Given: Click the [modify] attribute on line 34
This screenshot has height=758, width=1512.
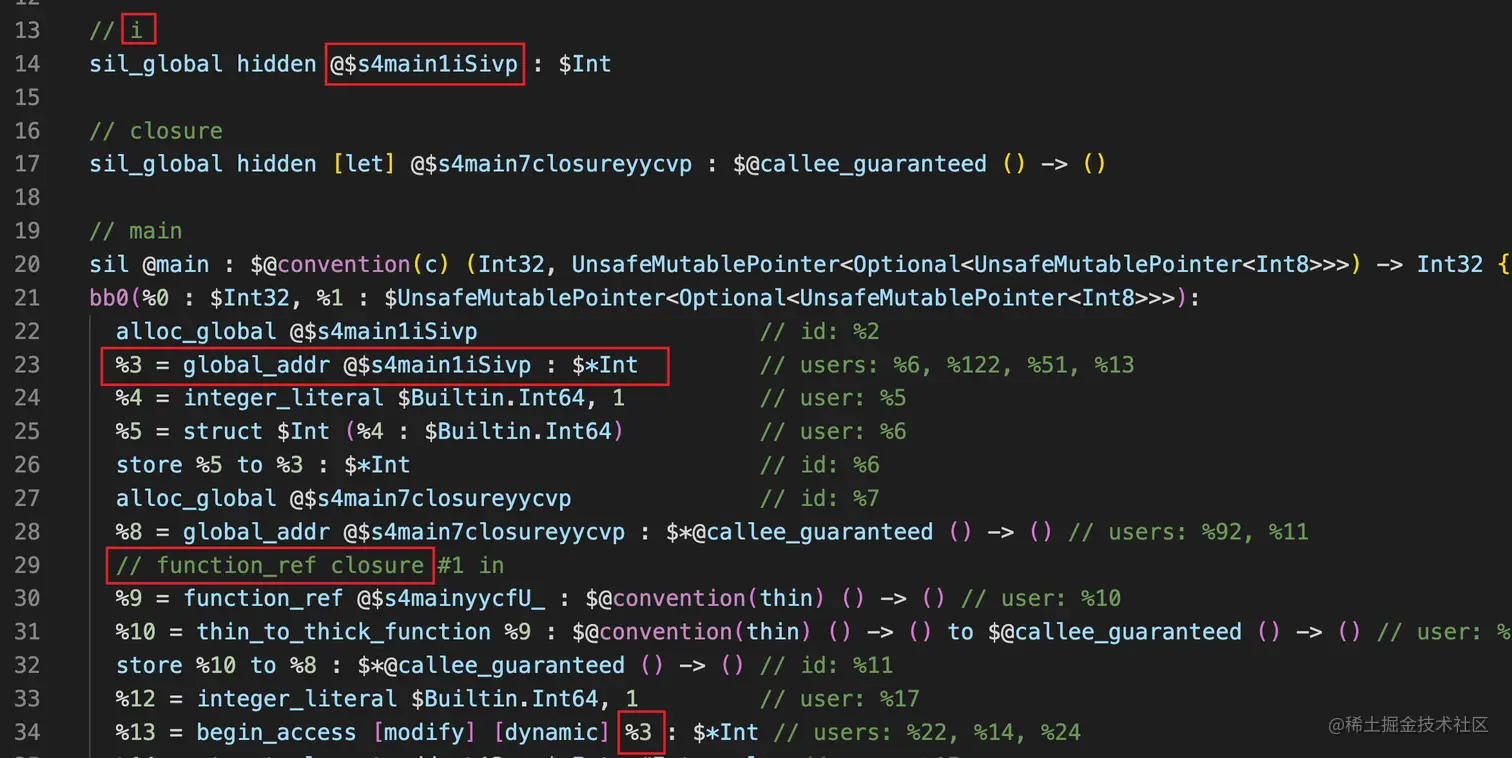Looking at the screenshot, I should coord(424,731).
